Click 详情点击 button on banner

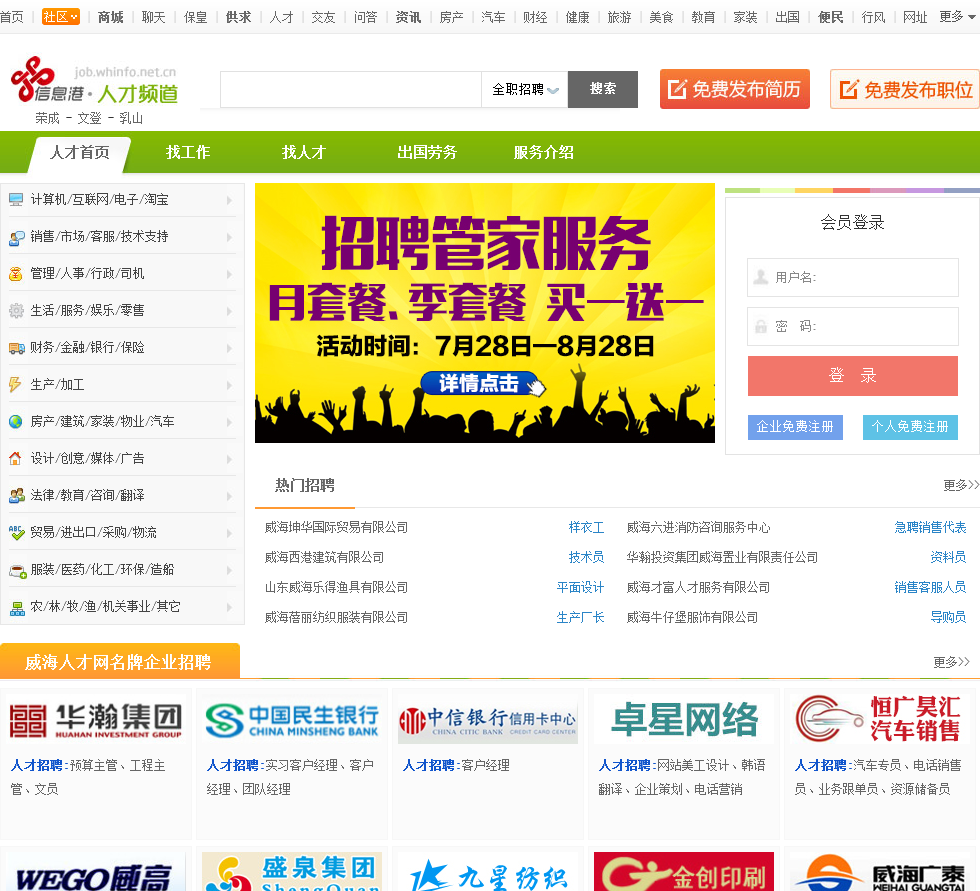[x=479, y=384]
